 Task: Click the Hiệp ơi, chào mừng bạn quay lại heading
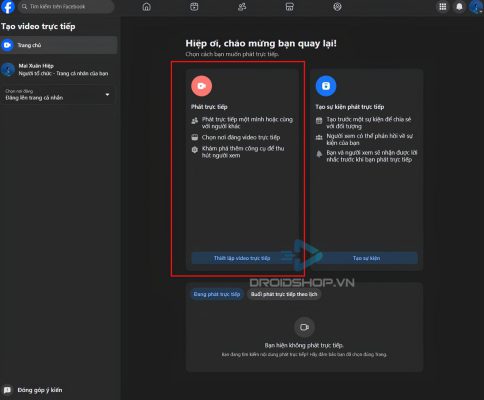[261, 43]
